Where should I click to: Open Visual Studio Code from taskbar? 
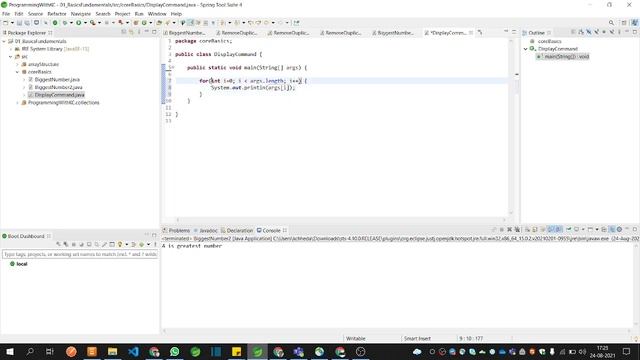pos(133,351)
